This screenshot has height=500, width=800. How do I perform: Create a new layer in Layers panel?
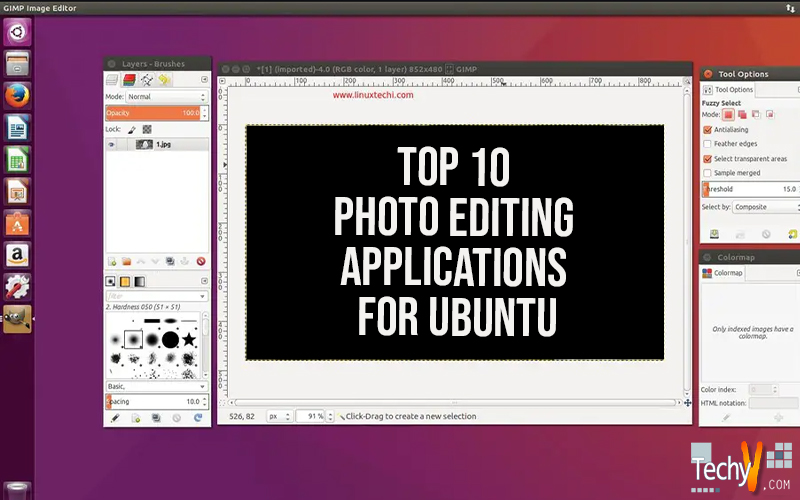(113, 261)
